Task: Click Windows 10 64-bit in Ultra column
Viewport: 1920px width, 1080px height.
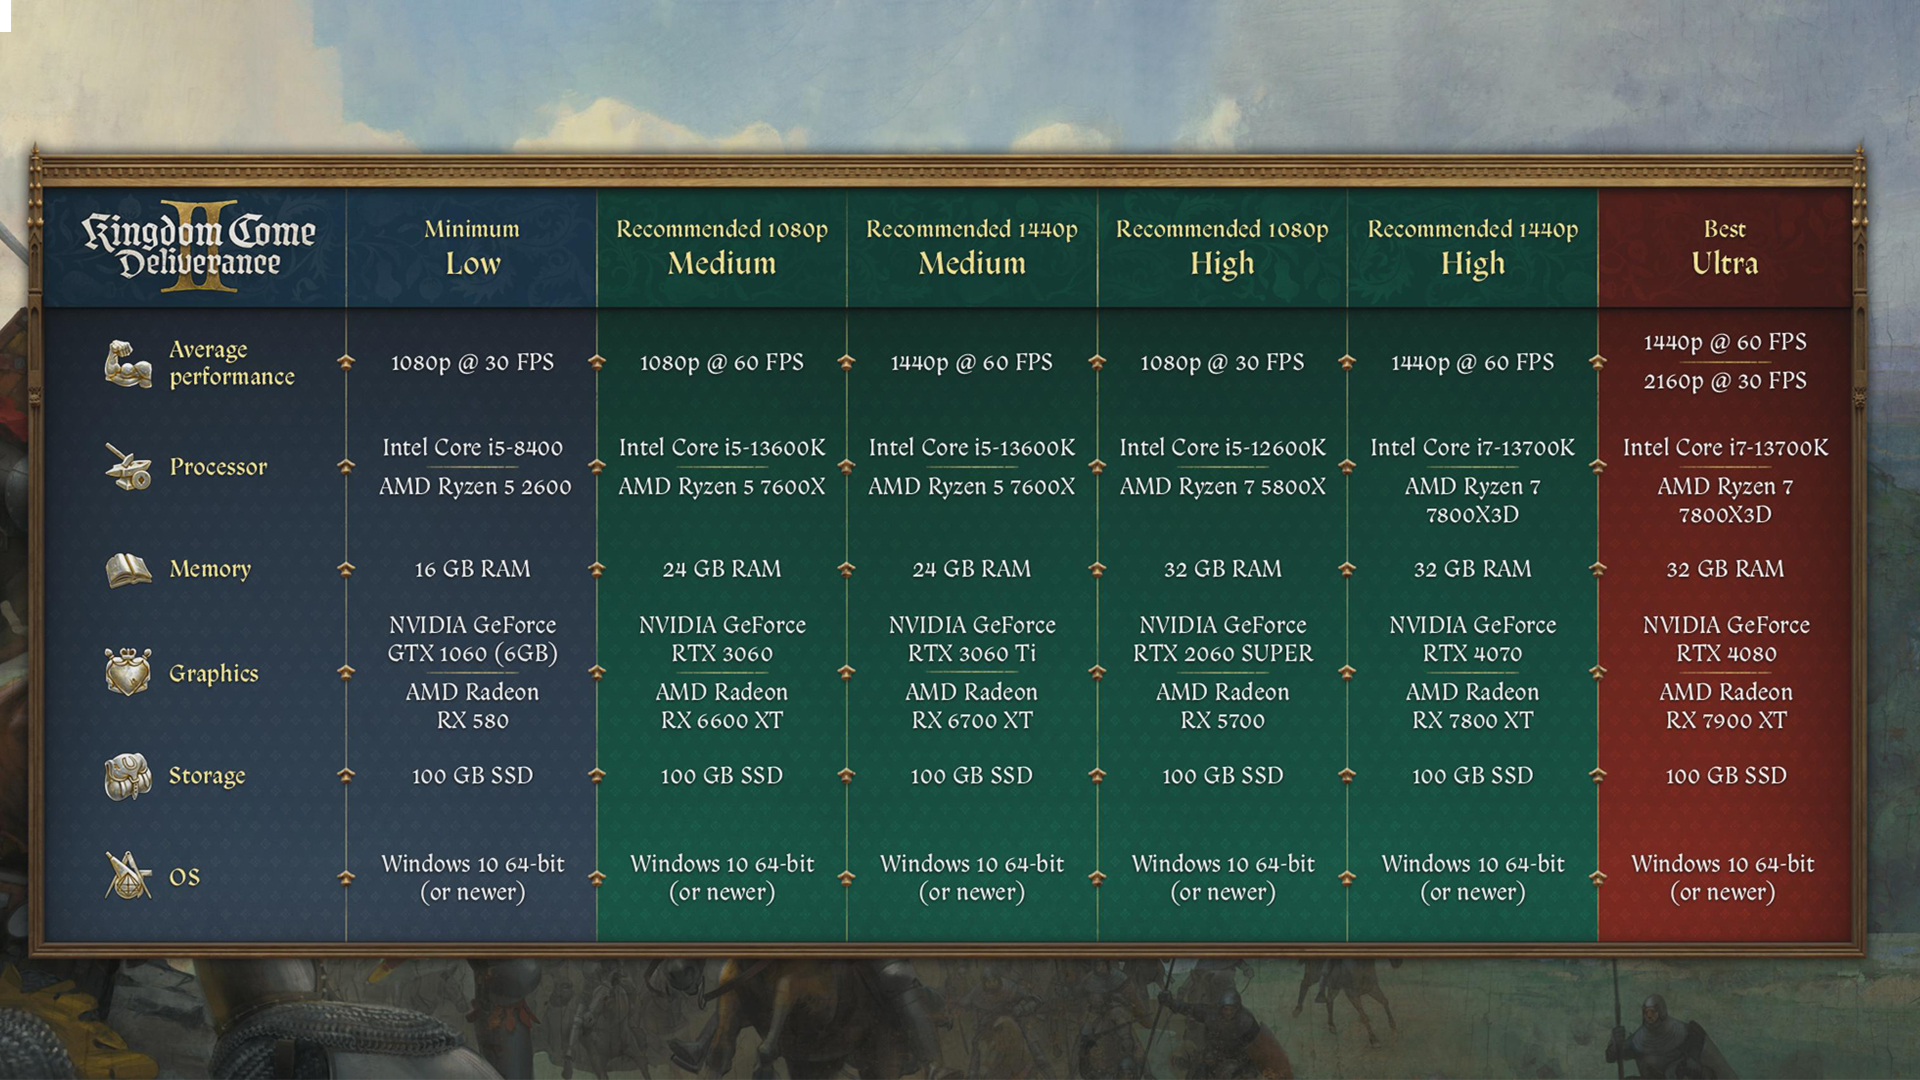Action: pyautogui.click(x=1723, y=864)
